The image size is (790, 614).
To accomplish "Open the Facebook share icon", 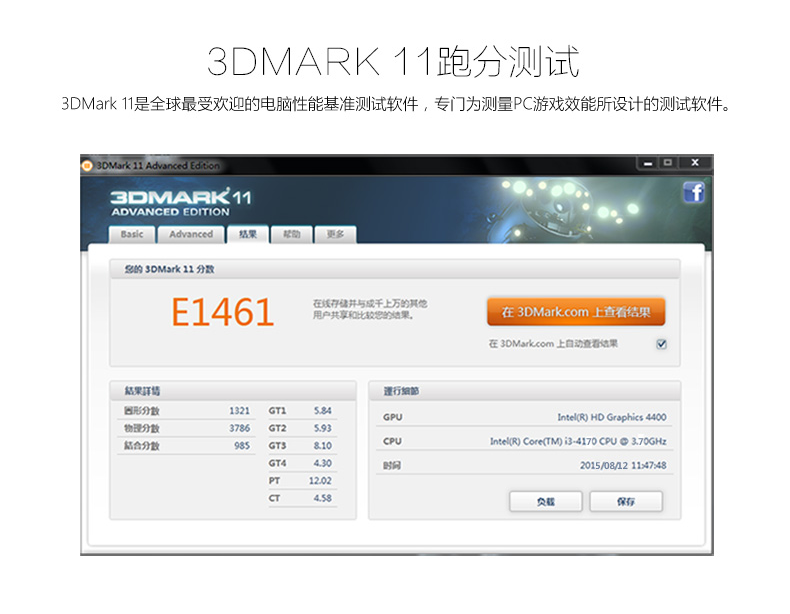I will pos(694,192).
